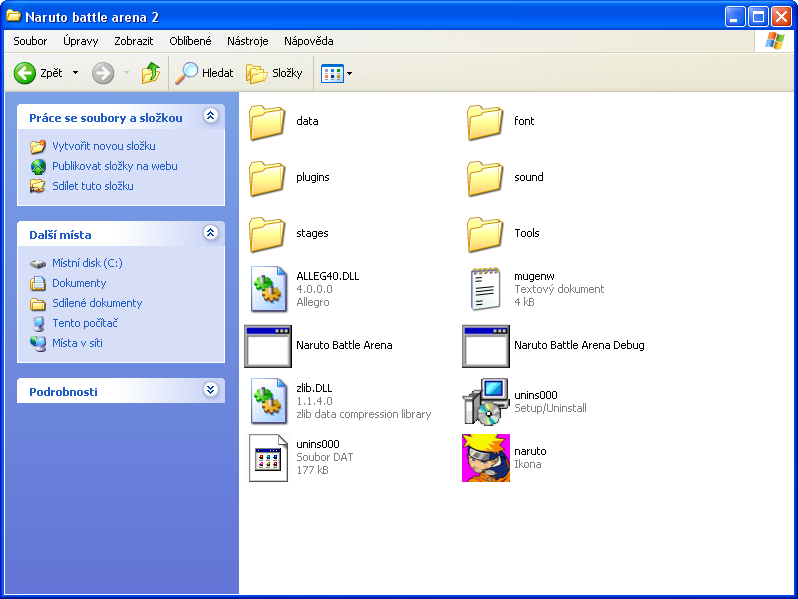Toggle the Složky folders pane button
Image resolution: width=798 pixels, height=599 pixels.
click(x=274, y=73)
